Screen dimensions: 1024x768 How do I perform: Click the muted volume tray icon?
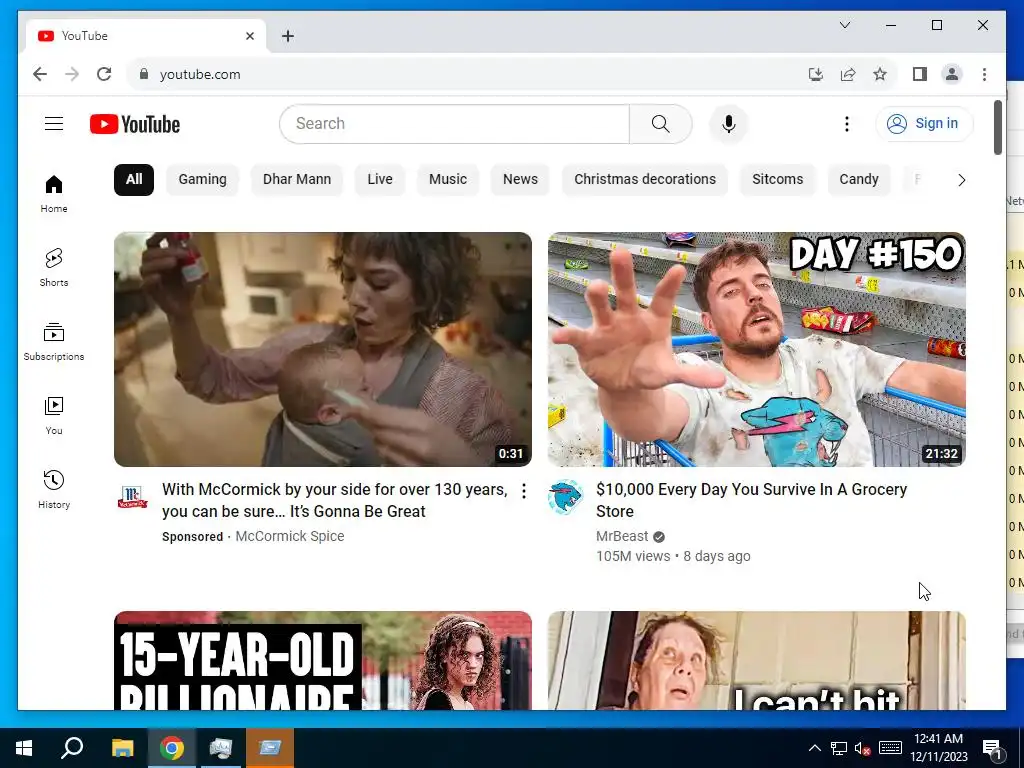863,748
